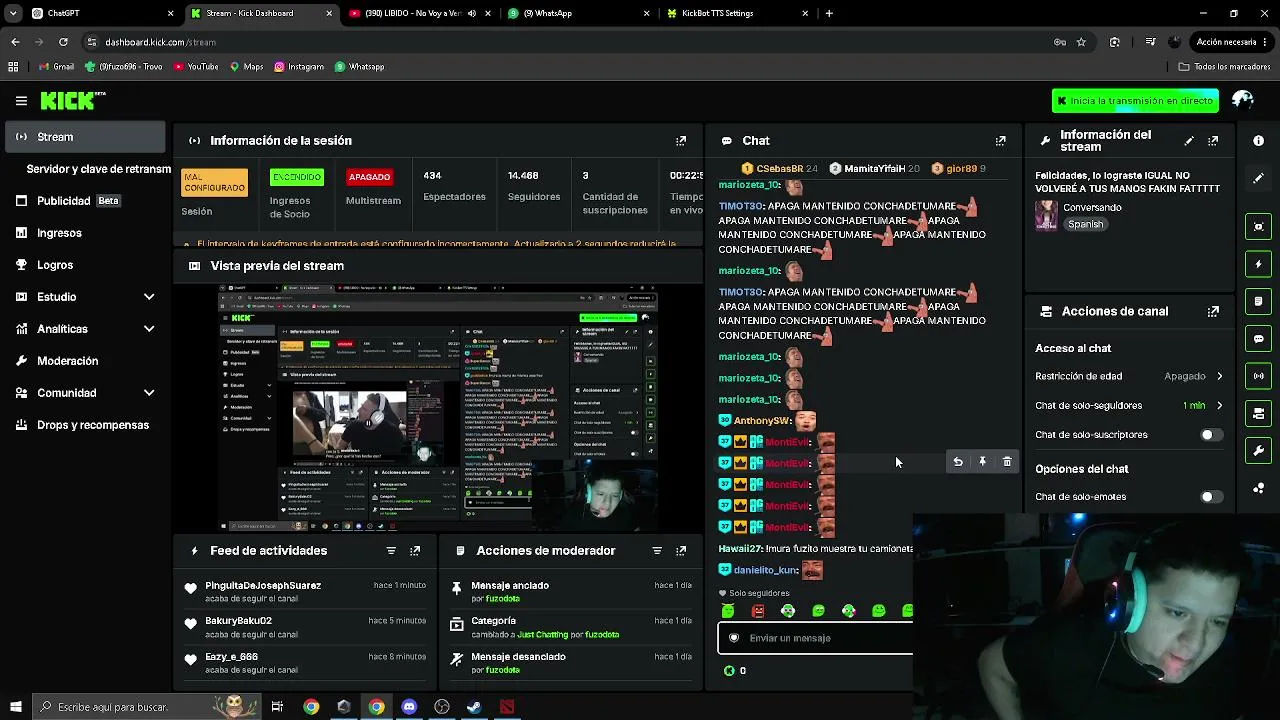Toggle Chat de solo-emotes switch
Image resolution: width=1280 pixels, height=720 pixels.
pos(1210,497)
